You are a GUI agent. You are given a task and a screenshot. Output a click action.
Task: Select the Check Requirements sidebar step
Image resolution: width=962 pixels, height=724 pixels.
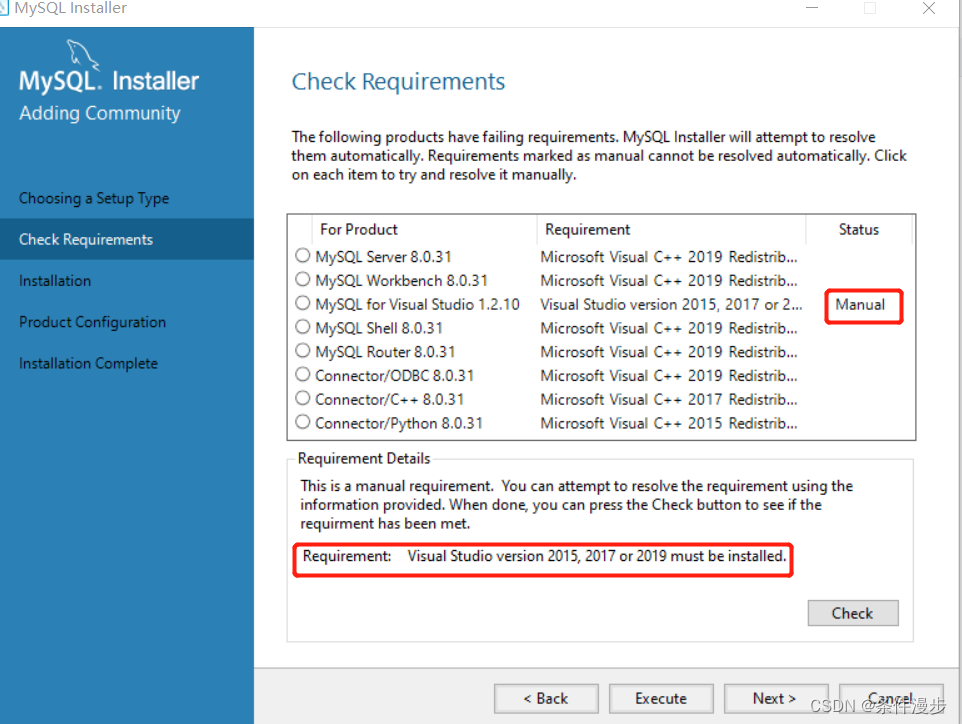(86, 239)
